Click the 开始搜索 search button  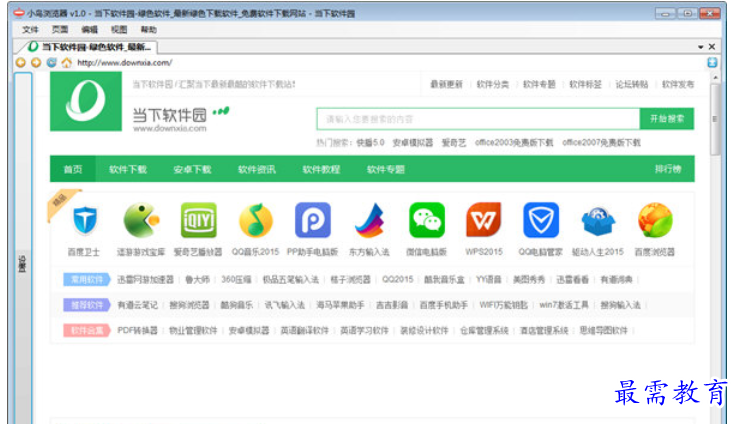(667, 118)
